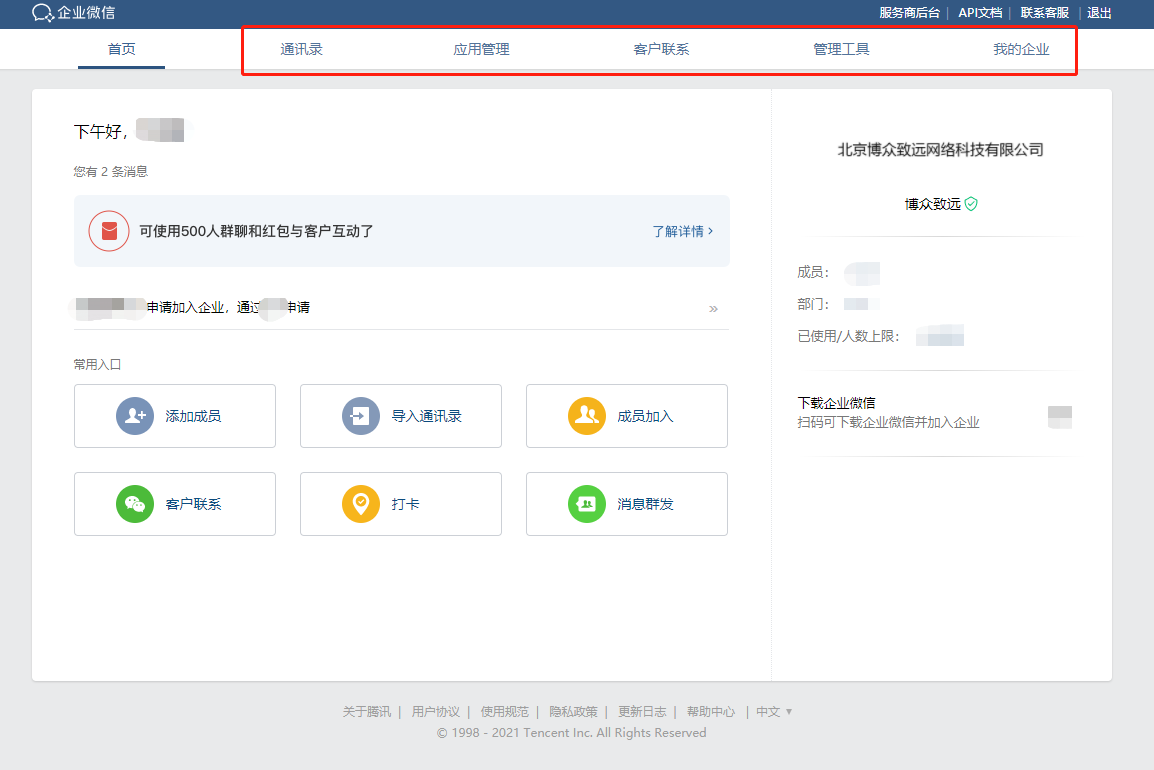Screen dimensions: 1154x770
Task: Click the 下载企业微信 heading
Action: click(x=836, y=403)
